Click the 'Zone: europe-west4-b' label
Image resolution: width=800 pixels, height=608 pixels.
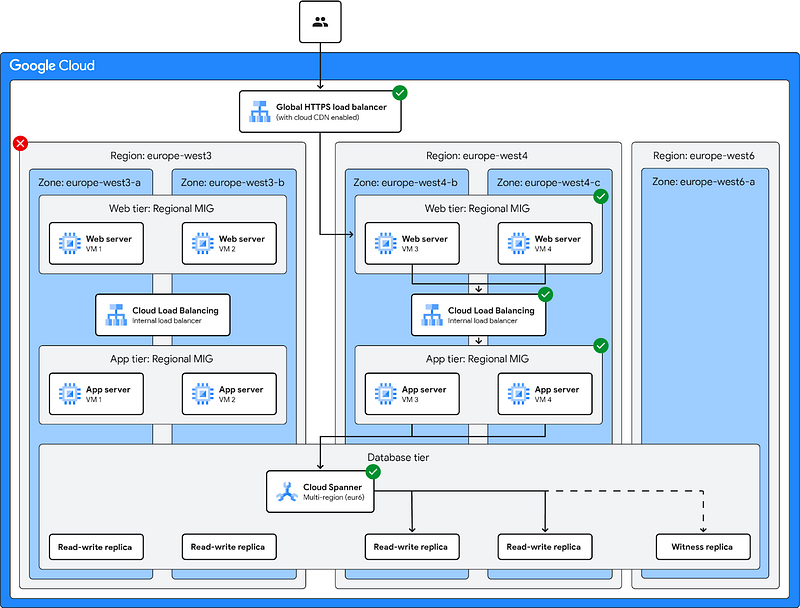[405, 183]
